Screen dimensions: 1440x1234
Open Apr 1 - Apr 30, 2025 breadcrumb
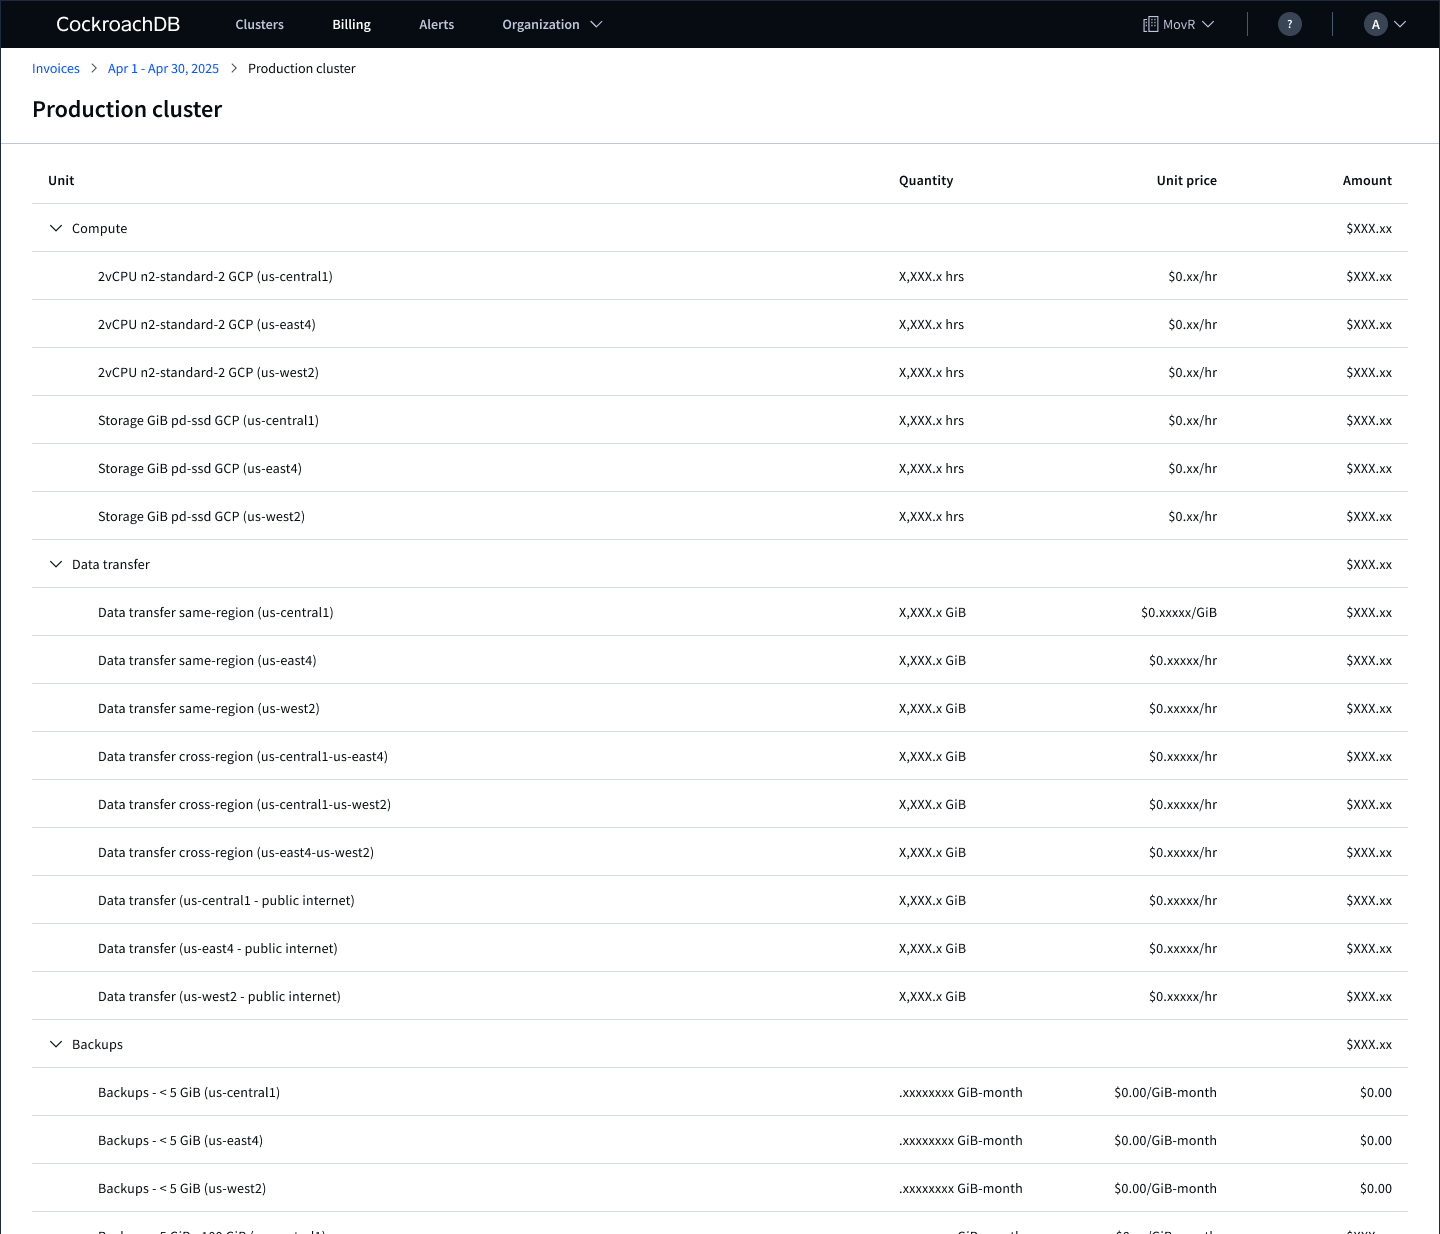coord(163,68)
